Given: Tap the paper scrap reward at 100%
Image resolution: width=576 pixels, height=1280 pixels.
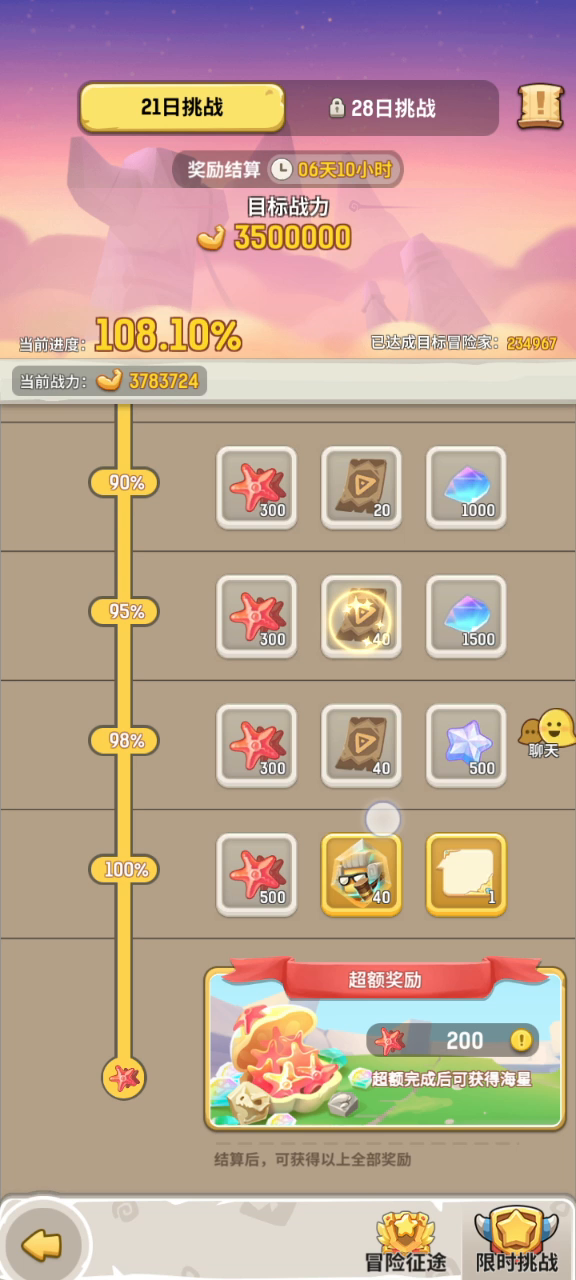Looking at the screenshot, I should click(x=467, y=875).
